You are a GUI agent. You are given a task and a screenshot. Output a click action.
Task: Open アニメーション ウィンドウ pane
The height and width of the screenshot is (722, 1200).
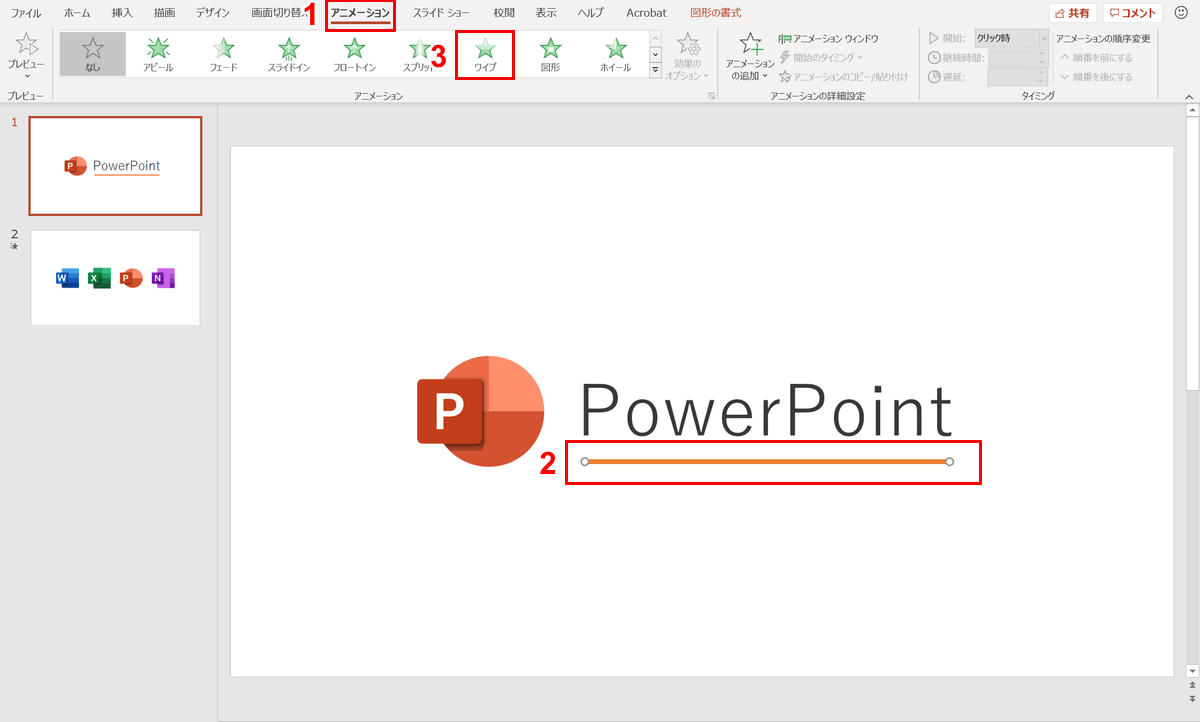click(x=829, y=38)
